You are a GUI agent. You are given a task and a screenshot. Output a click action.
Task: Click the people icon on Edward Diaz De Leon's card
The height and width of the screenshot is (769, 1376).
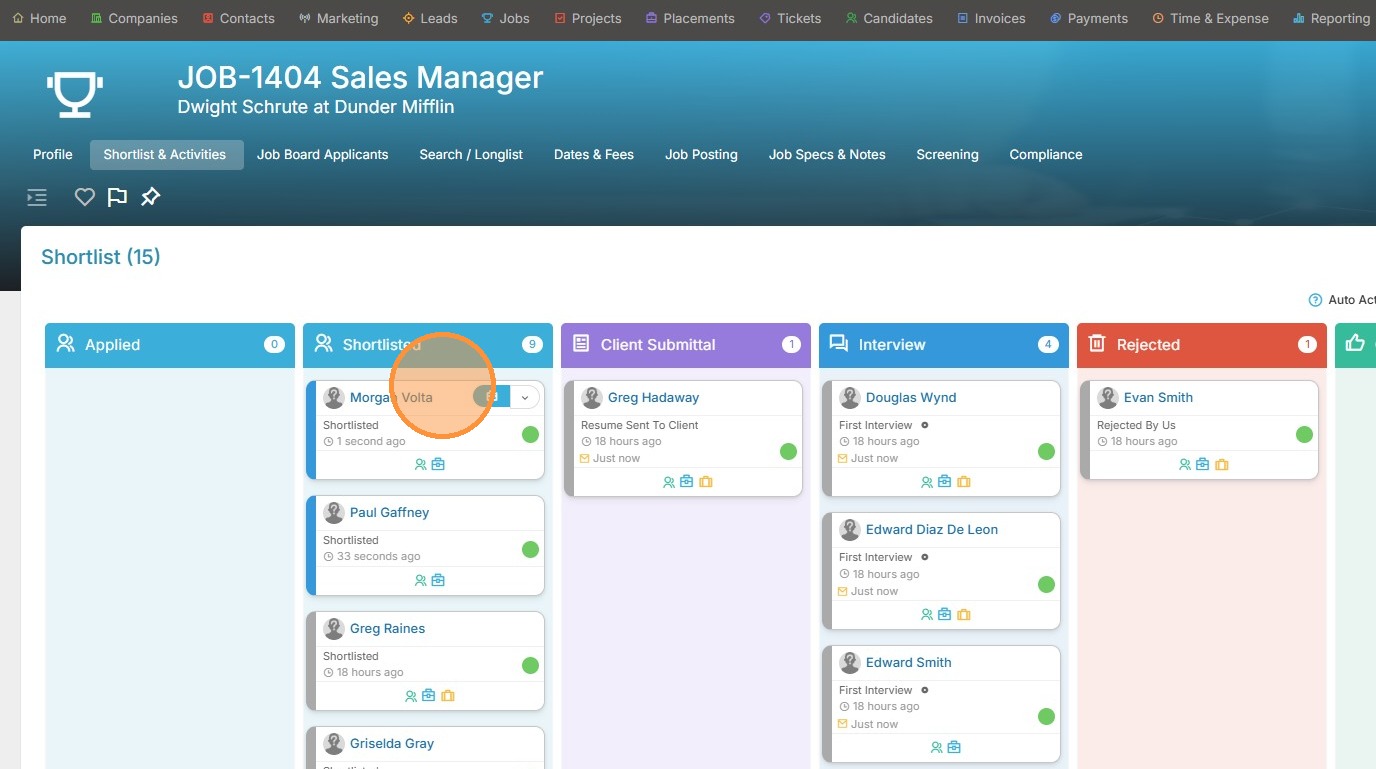pyautogui.click(x=927, y=615)
